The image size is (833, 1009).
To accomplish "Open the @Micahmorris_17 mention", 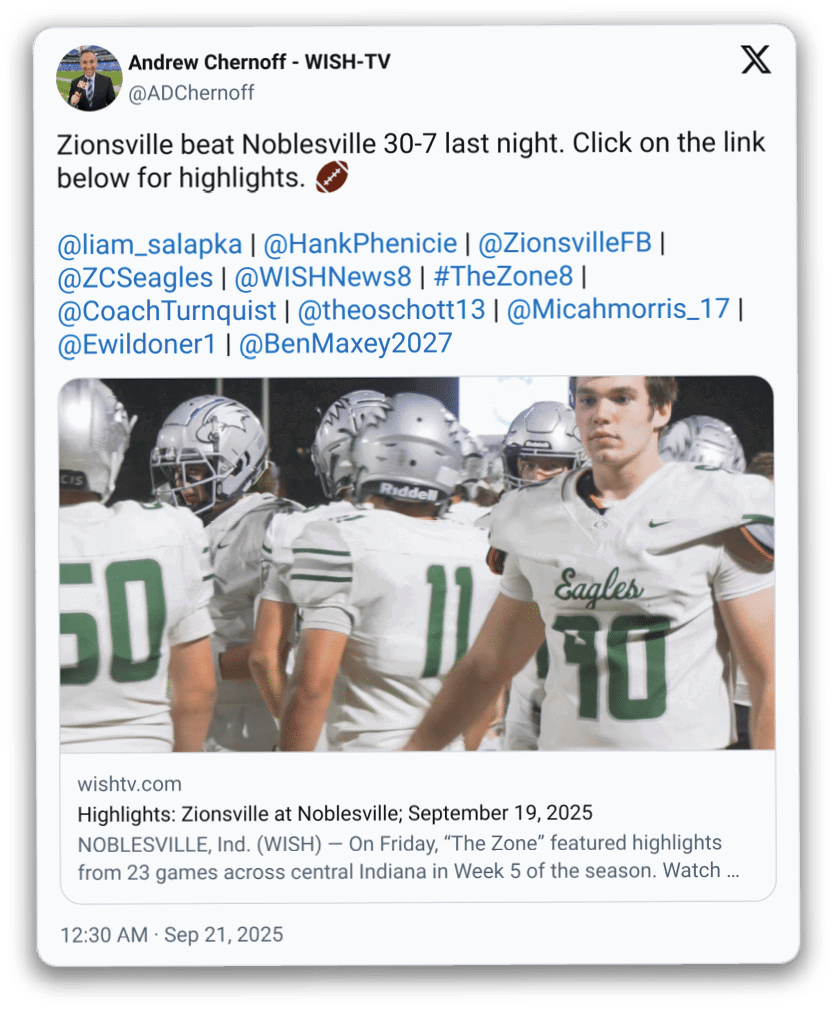I will click(x=618, y=310).
